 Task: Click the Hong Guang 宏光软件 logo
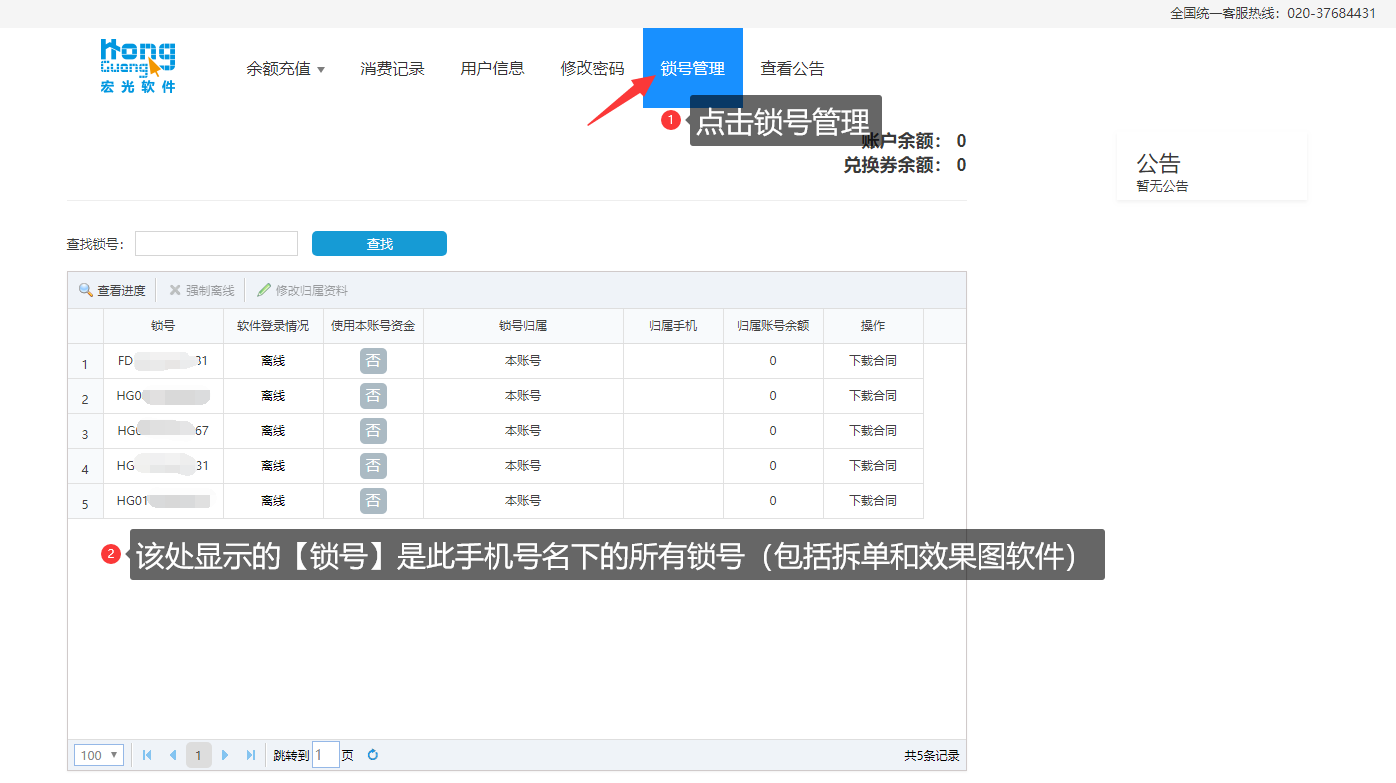pos(138,66)
